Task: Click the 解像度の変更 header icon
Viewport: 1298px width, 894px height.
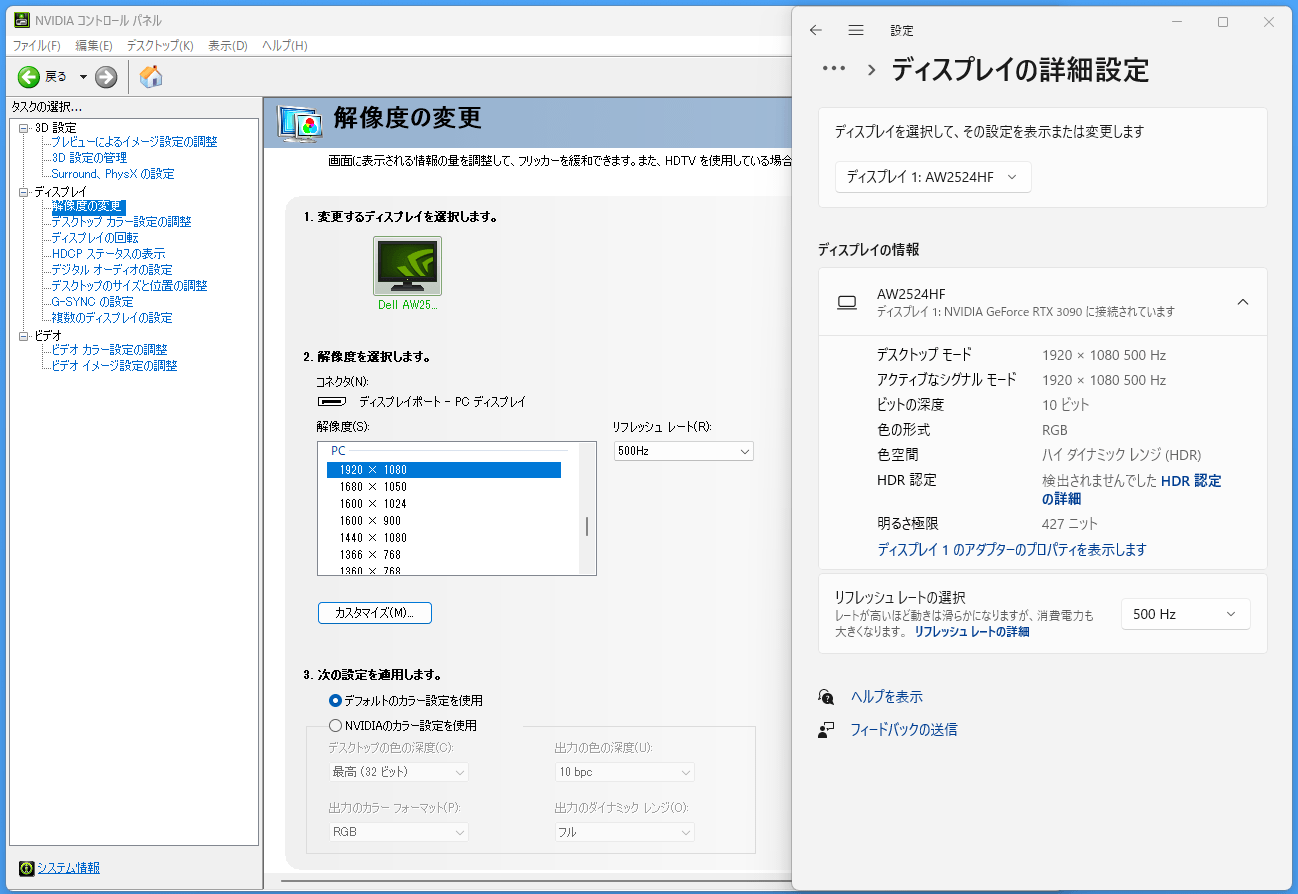Action: coord(299,122)
